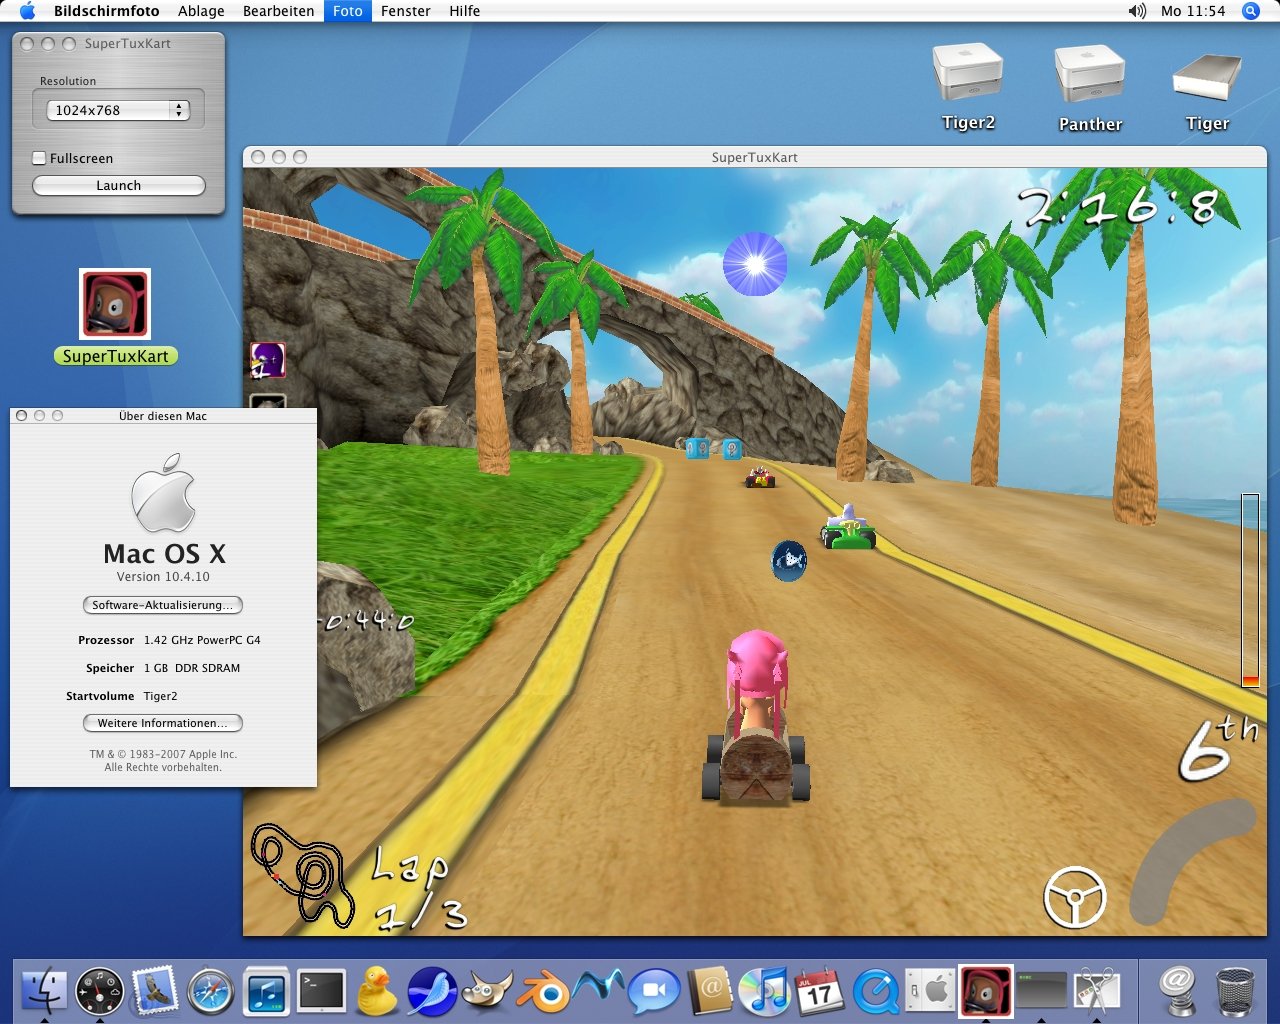Open the Resolution 1024x768 dropdown
Image resolution: width=1280 pixels, height=1024 pixels.
[118, 110]
